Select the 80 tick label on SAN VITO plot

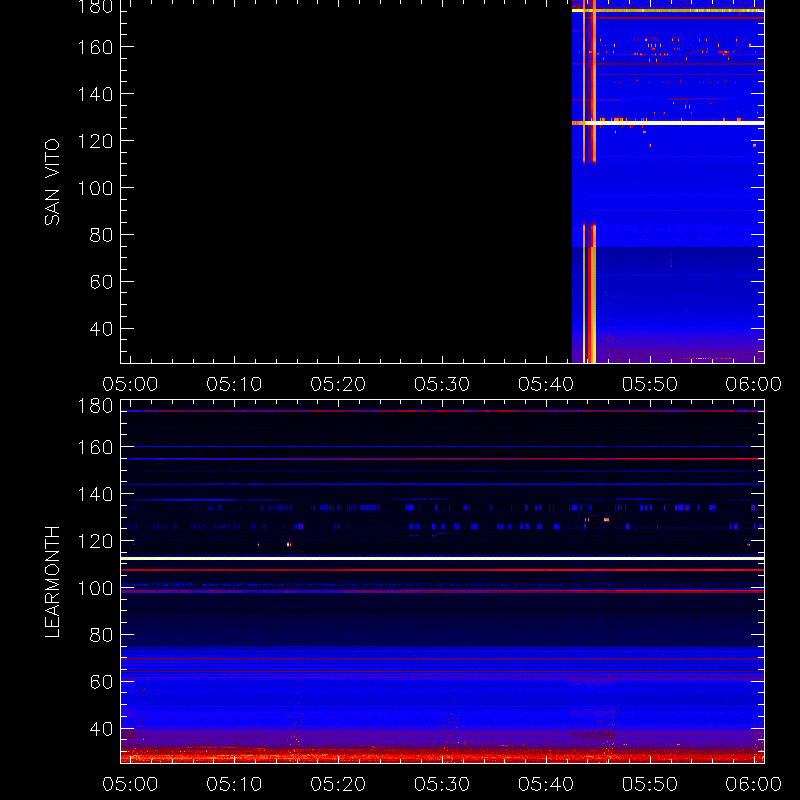pos(101,235)
